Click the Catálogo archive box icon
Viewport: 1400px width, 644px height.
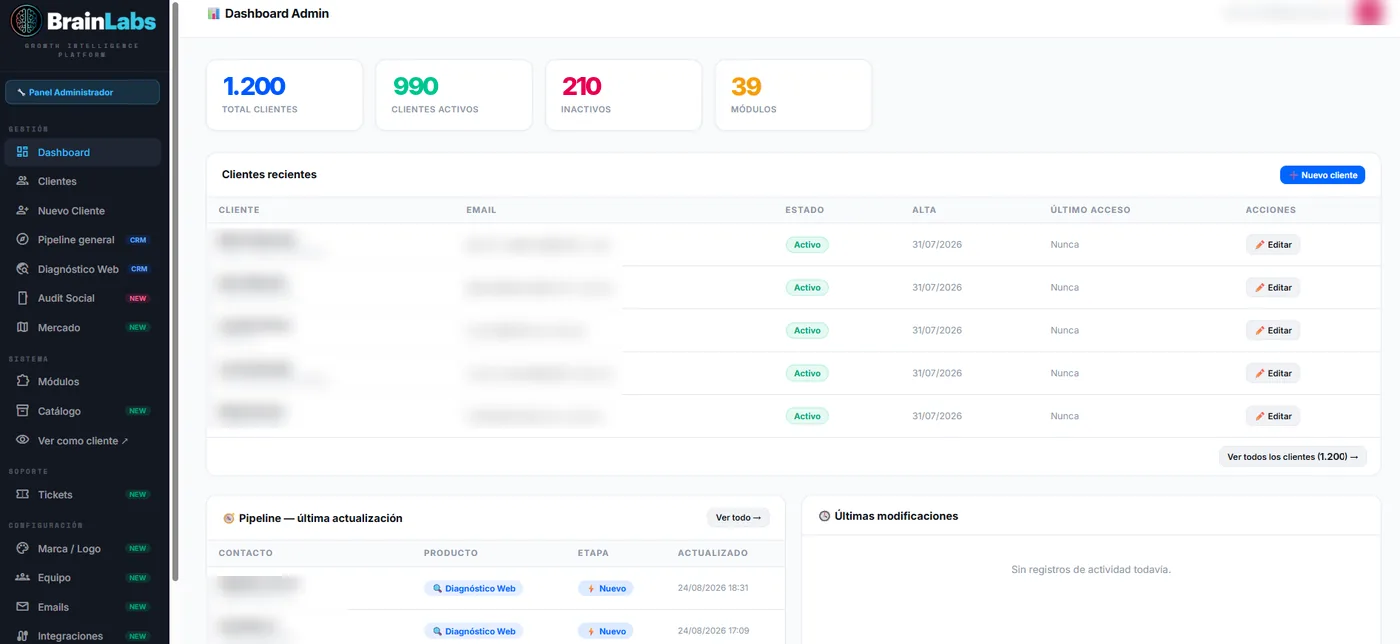tap(22, 411)
